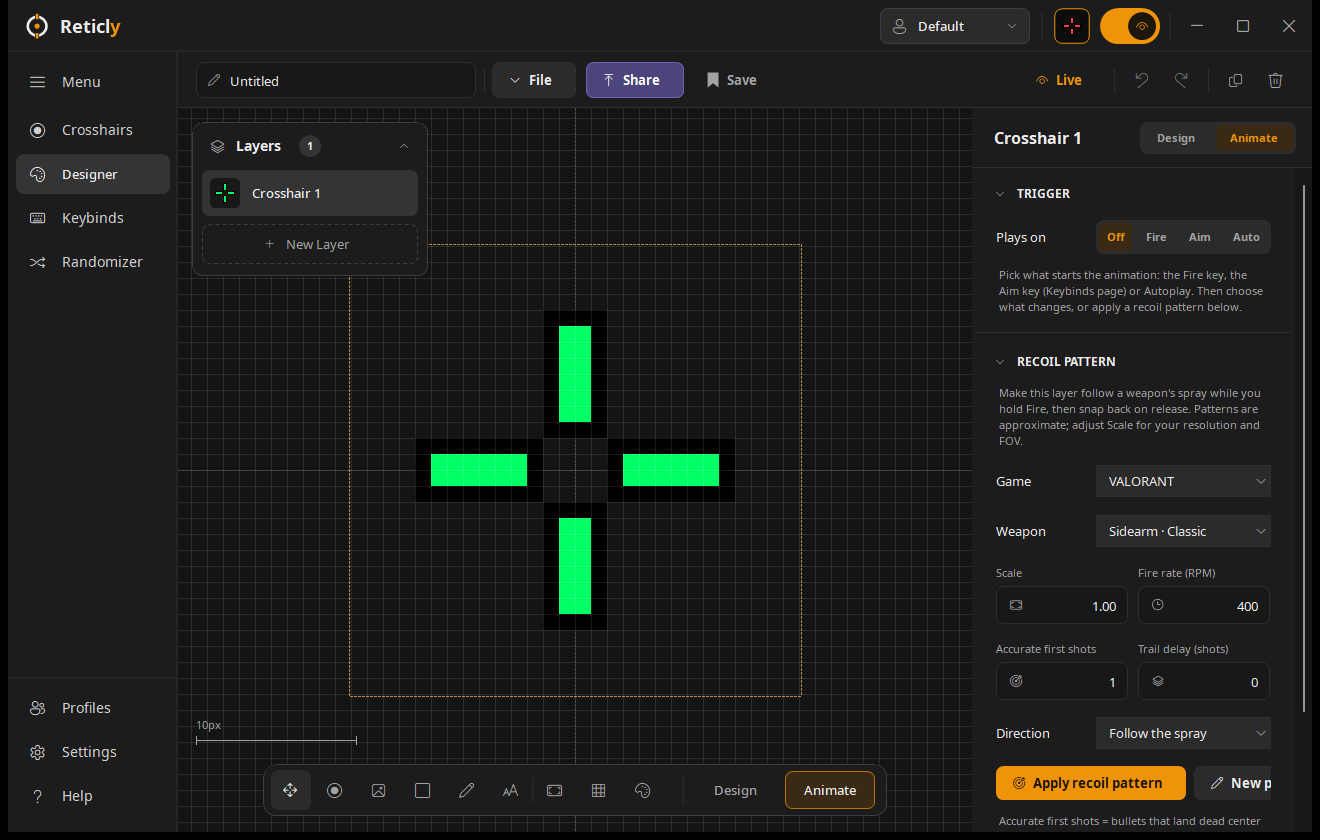This screenshot has width=1320, height=840.
Task: Open the Direction dropdown Follow the spray
Action: tap(1183, 733)
